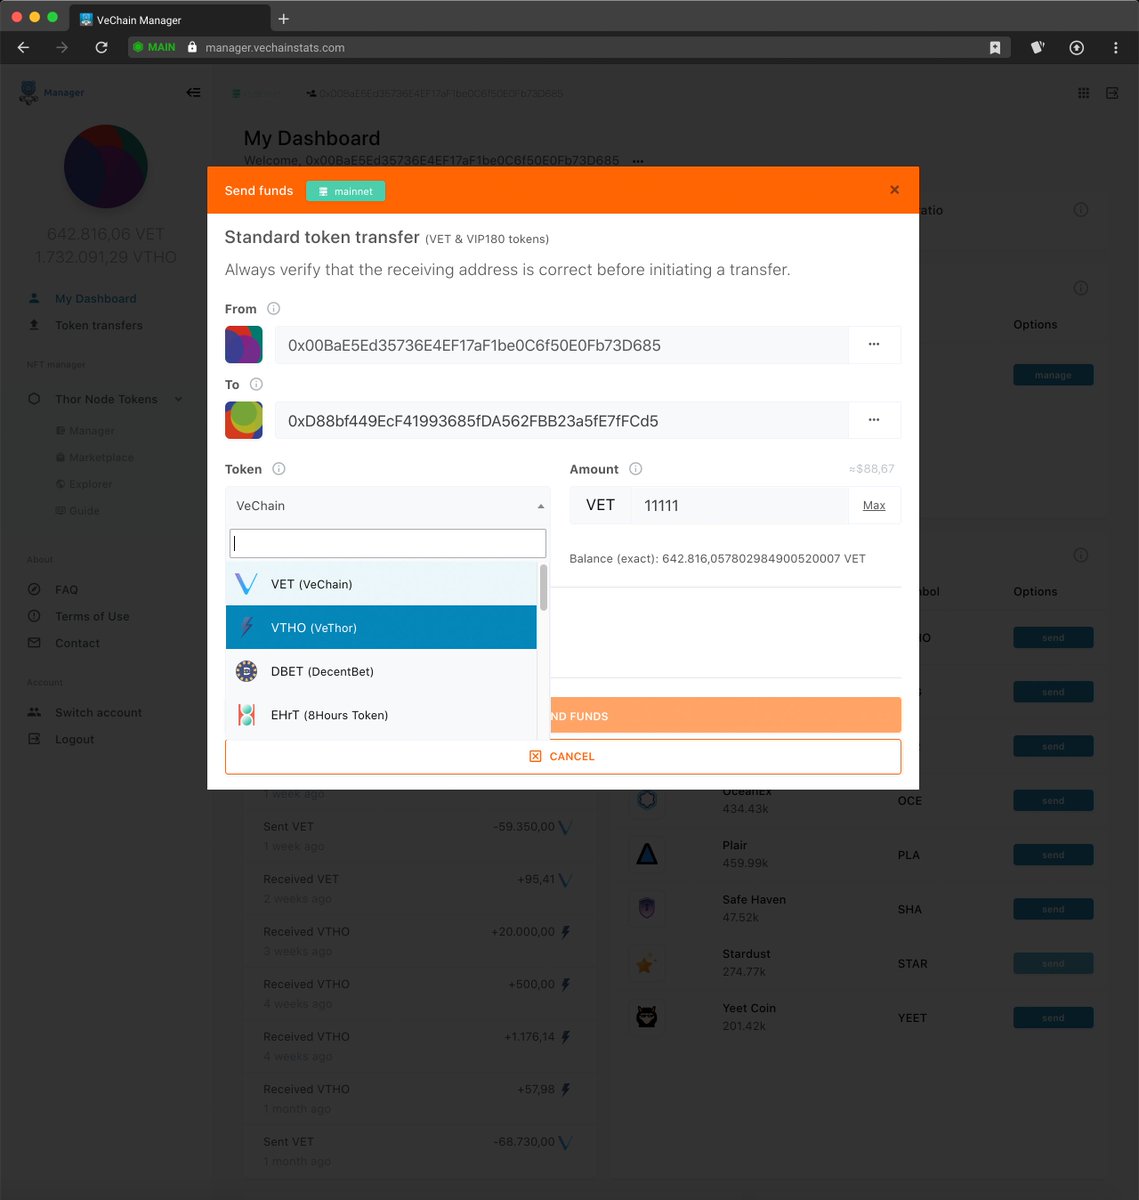Click the top-right panel icon
The image size is (1139, 1200).
tap(1112, 93)
